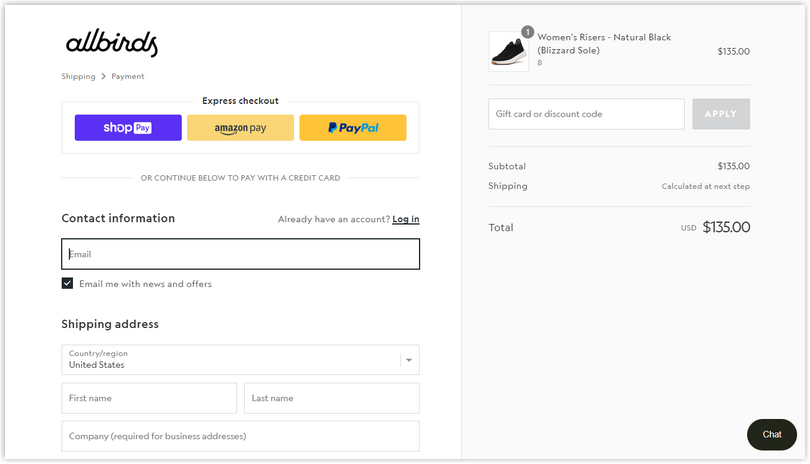Focus the Email input field
This screenshot has height=464, width=810.
click(240, 254)
